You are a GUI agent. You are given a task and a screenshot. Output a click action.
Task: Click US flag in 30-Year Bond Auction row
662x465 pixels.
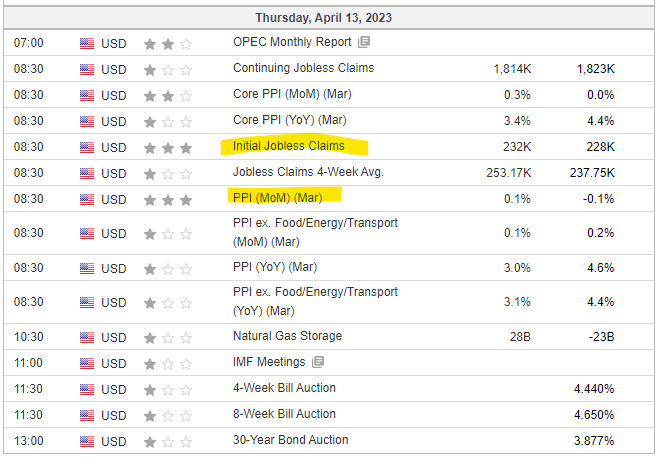point(87,441)
